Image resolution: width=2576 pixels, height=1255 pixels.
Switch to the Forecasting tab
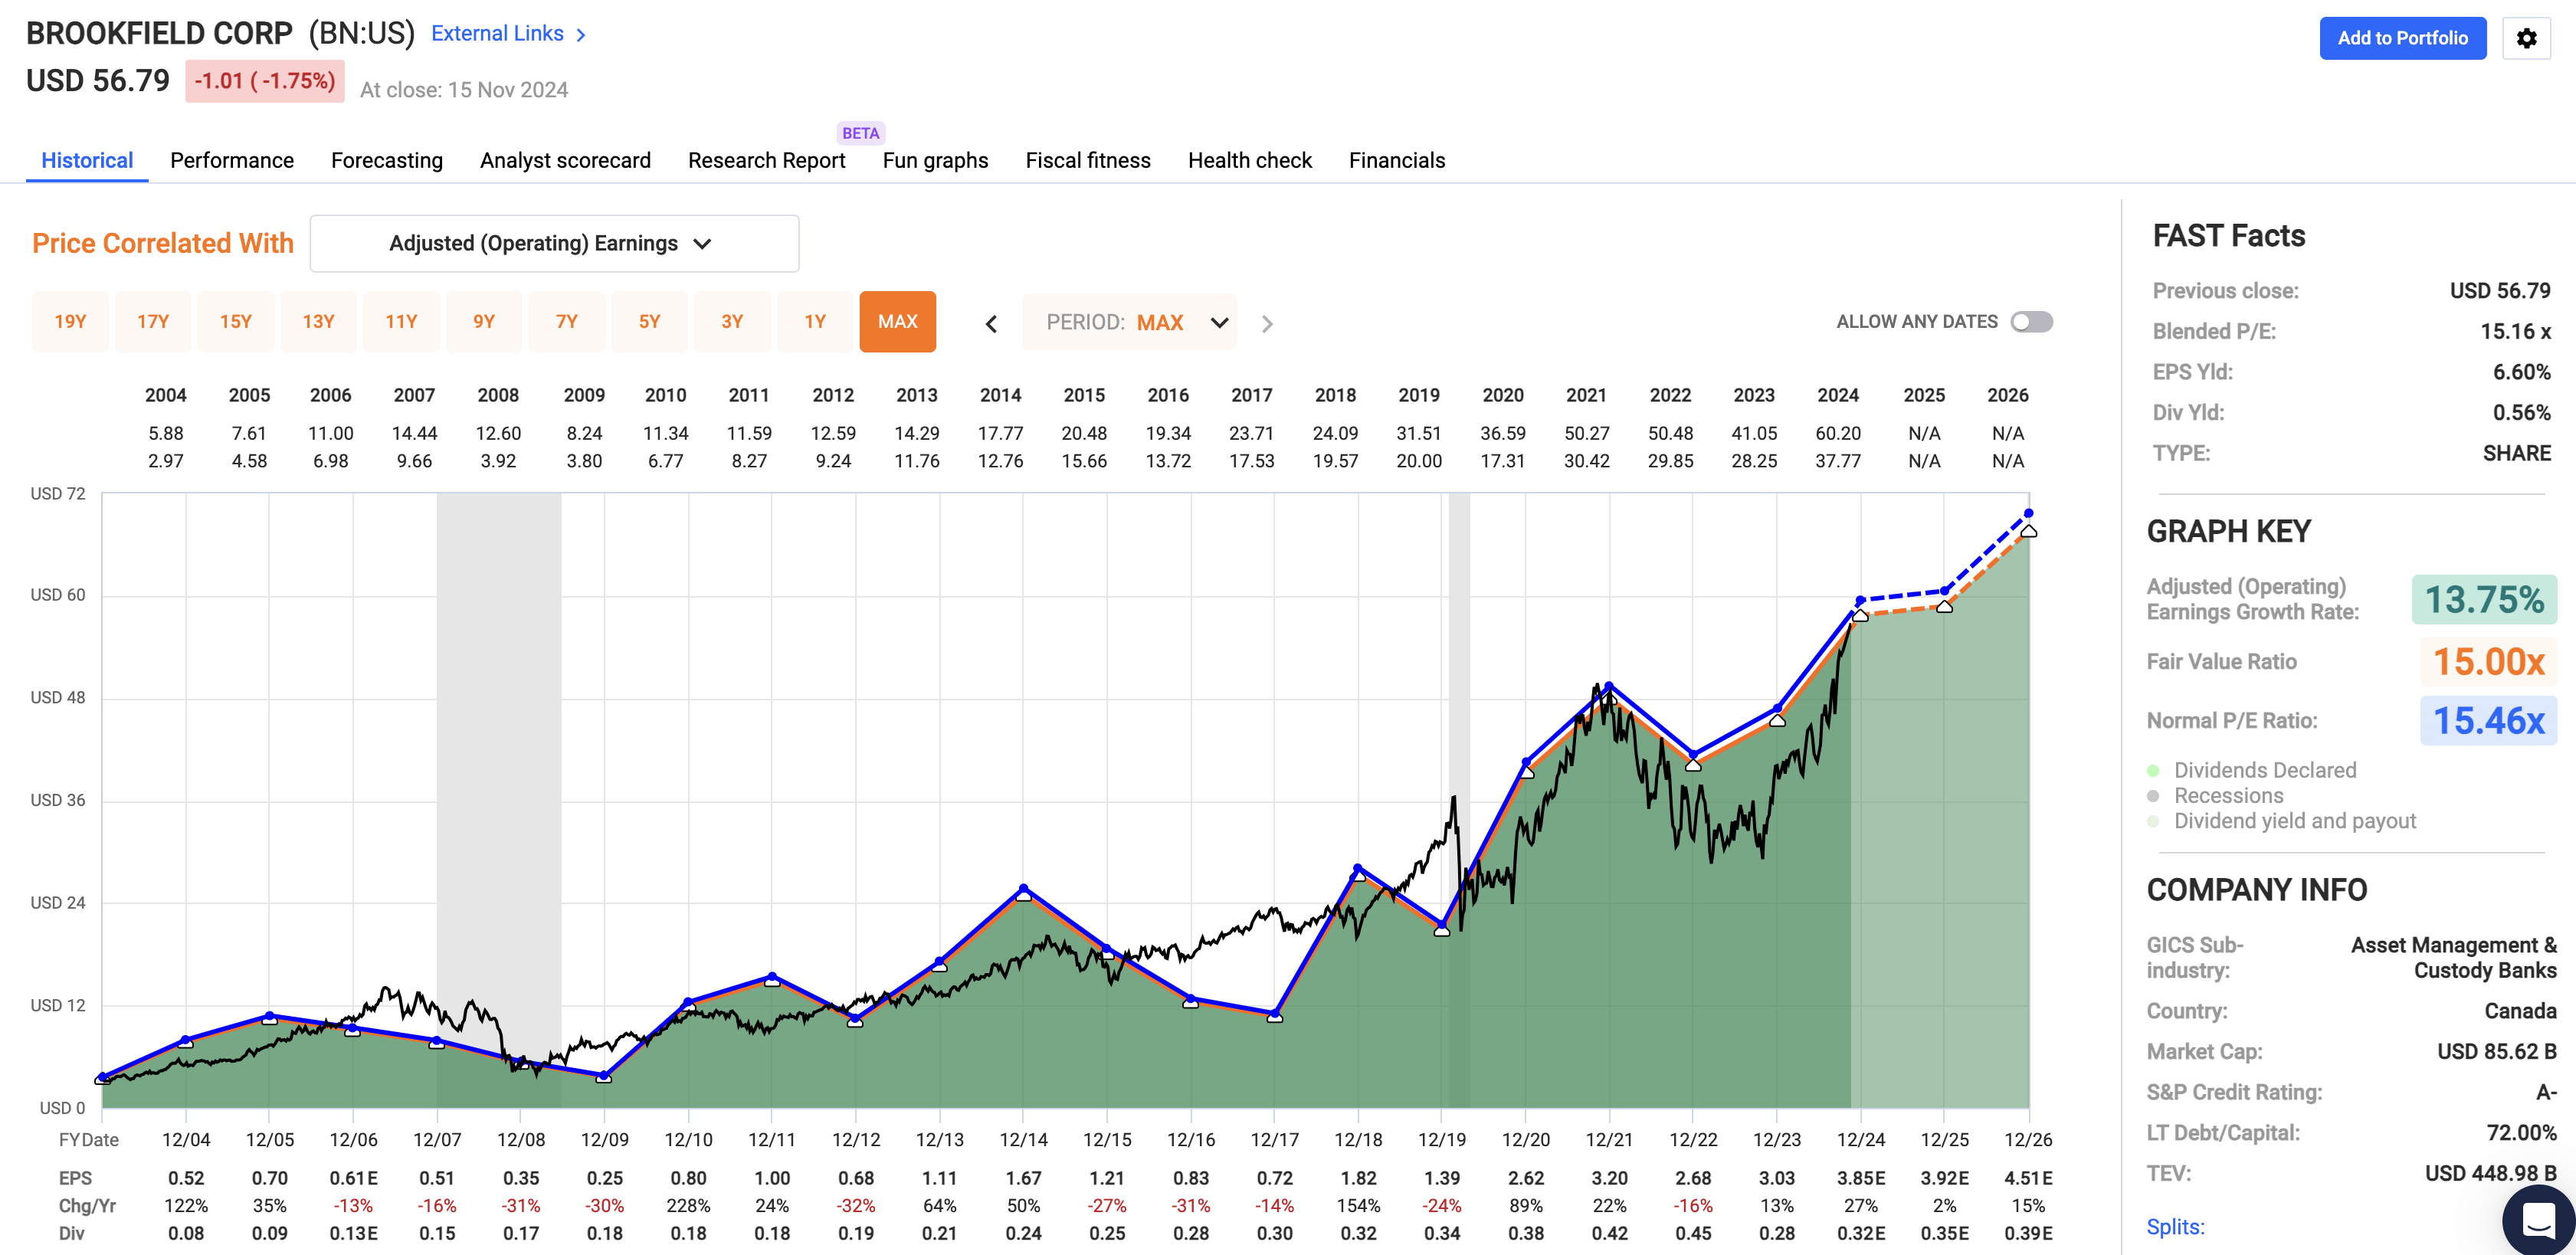click(386, 160)
